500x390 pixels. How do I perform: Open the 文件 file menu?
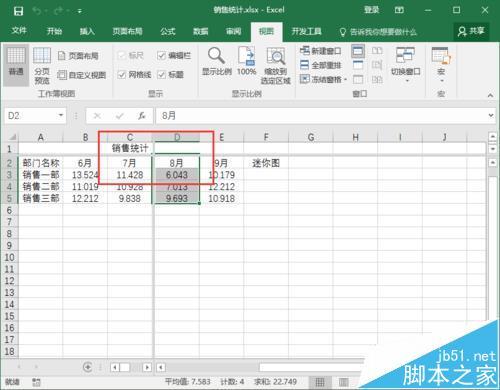19,31
